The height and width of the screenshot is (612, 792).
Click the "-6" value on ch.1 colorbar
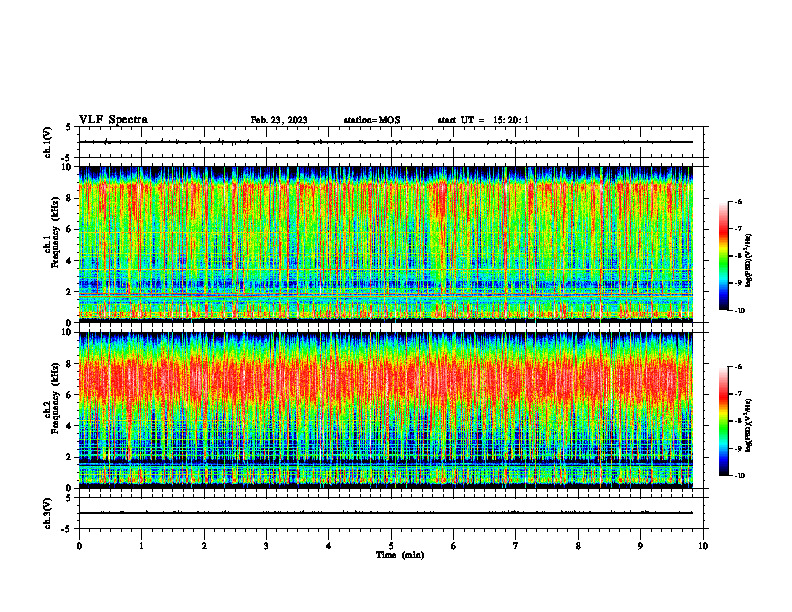[738, 202]
